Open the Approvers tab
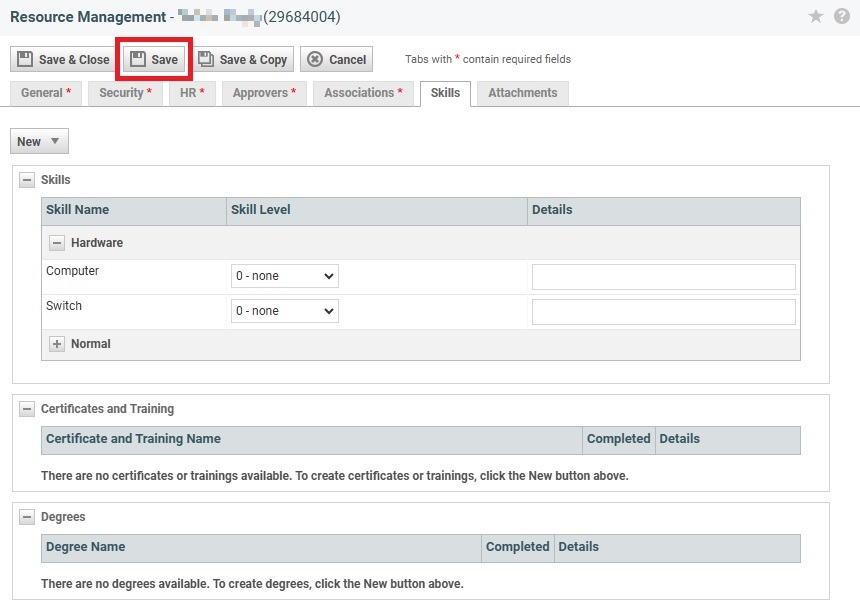Screen dimensions: 860x612 coord(264,93)
